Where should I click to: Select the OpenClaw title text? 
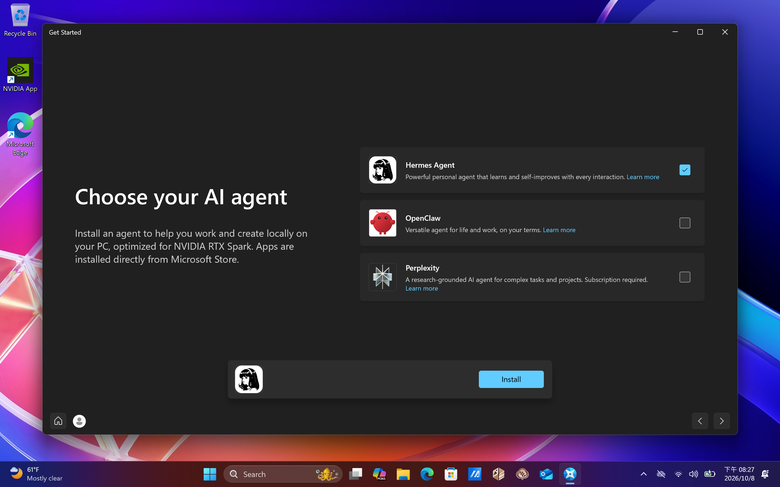point(423,218)
